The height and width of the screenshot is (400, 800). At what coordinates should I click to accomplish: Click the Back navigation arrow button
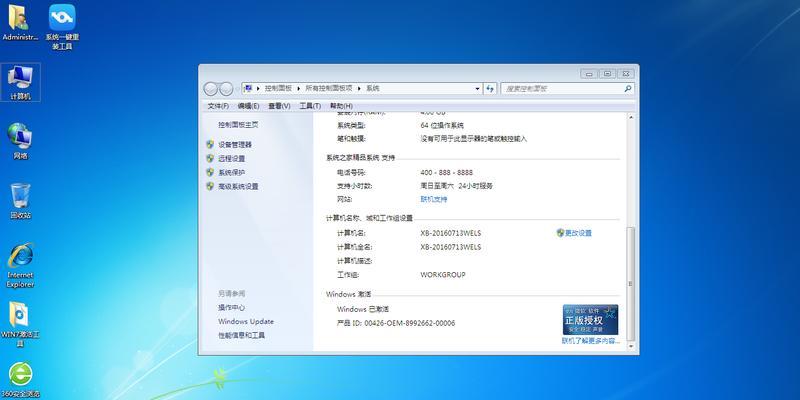211,89
